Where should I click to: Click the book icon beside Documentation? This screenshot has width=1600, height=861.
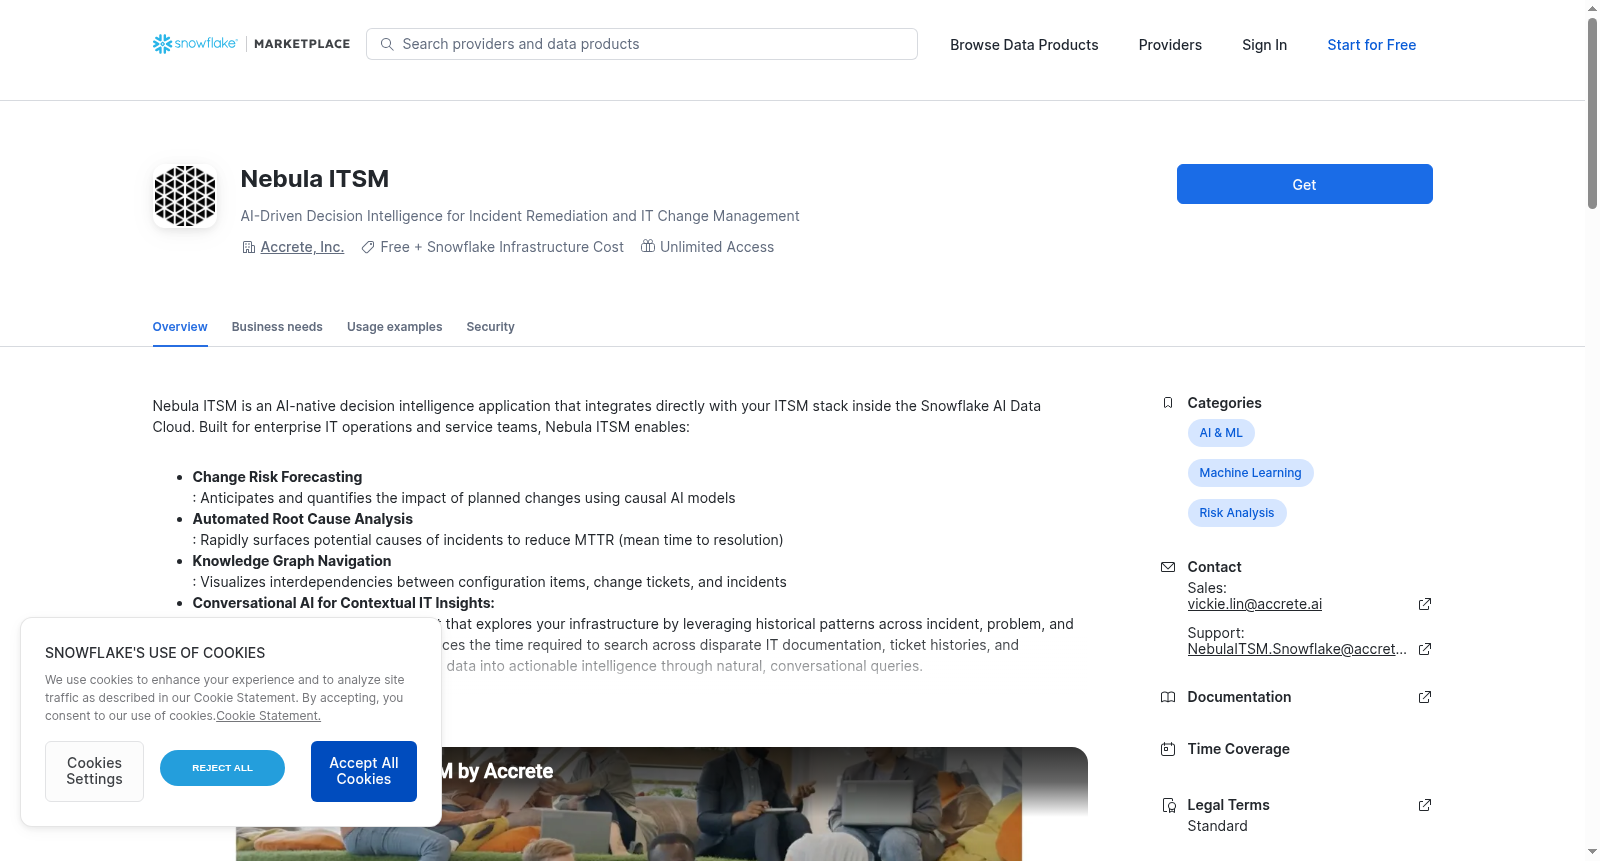tap(1168, 697)
